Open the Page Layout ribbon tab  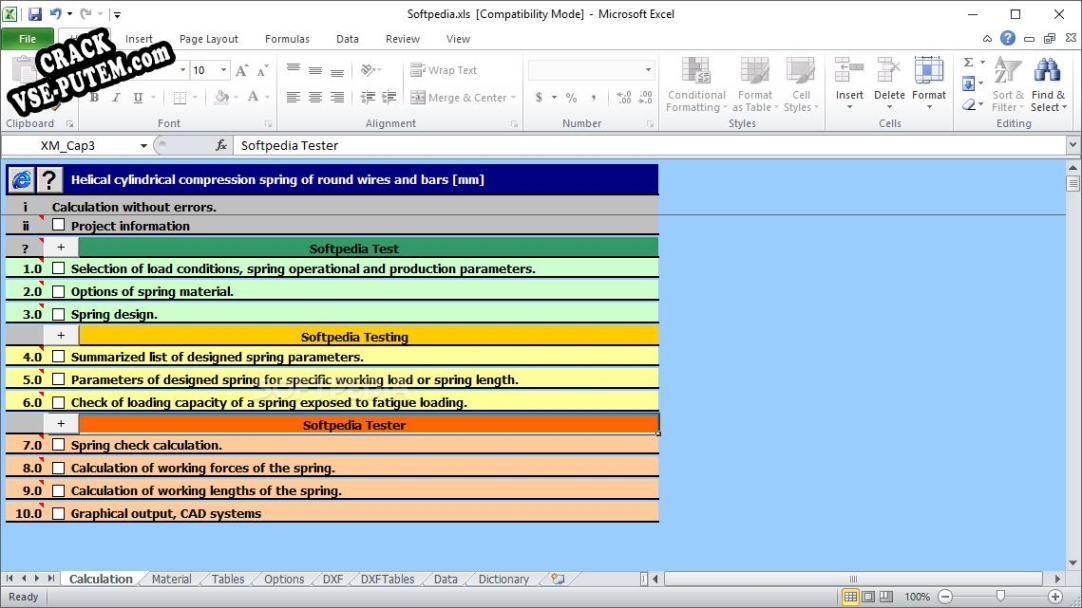point(208,39)
